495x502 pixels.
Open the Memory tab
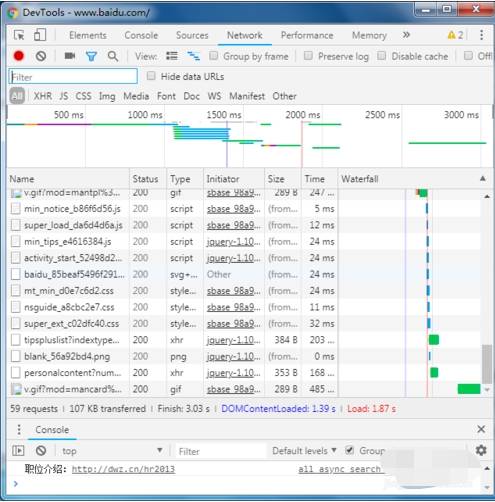pos(369,35)
